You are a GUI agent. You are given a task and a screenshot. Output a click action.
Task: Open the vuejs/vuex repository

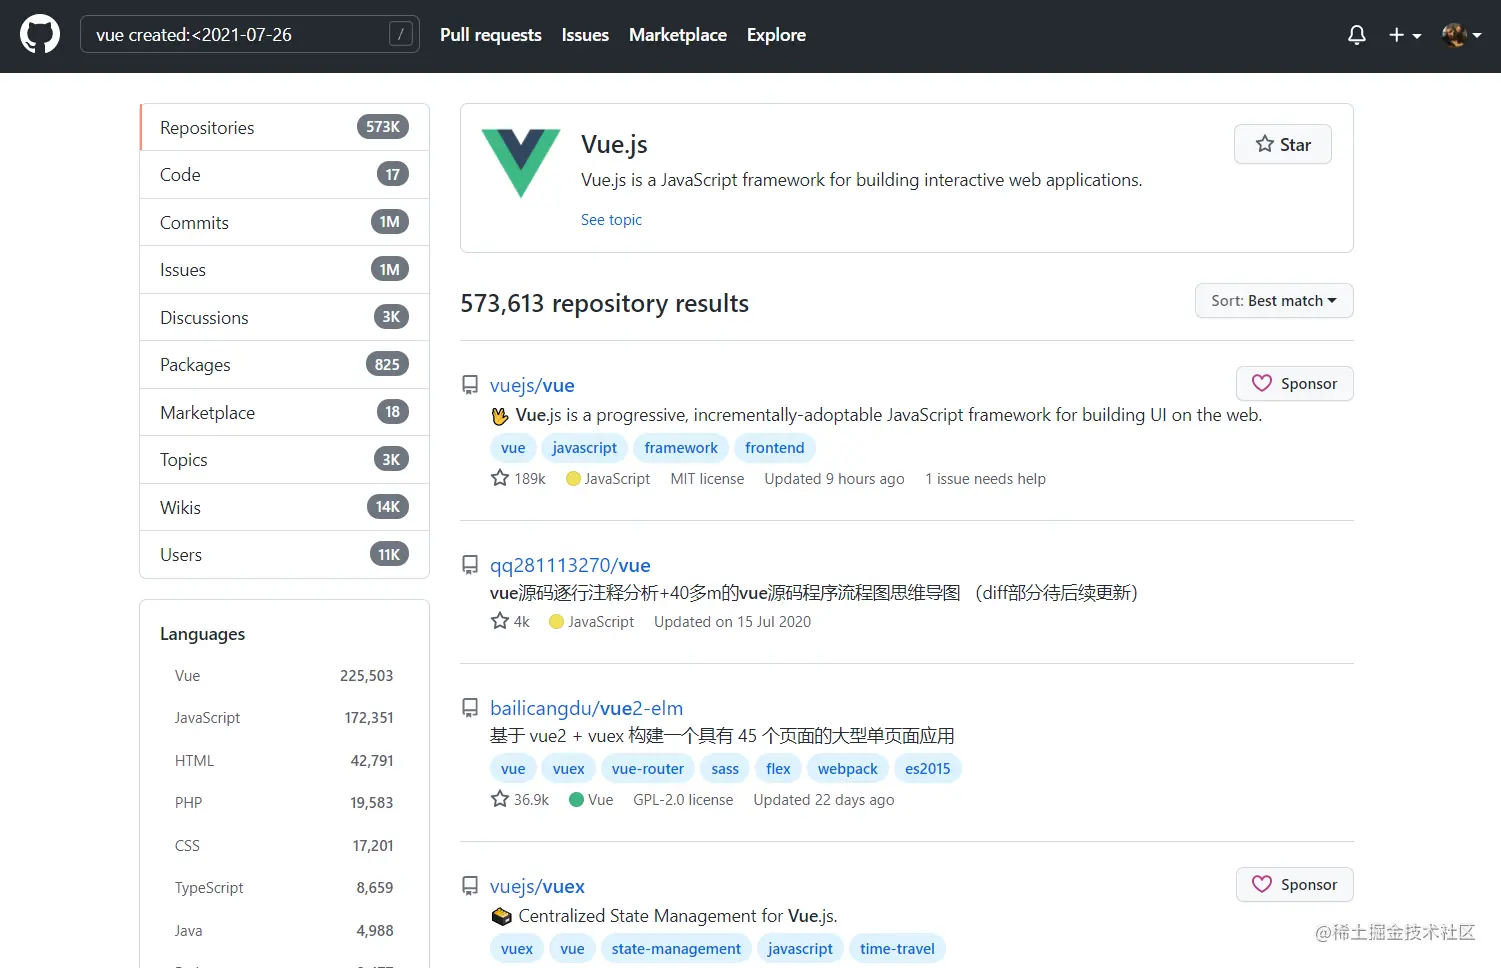537,886
